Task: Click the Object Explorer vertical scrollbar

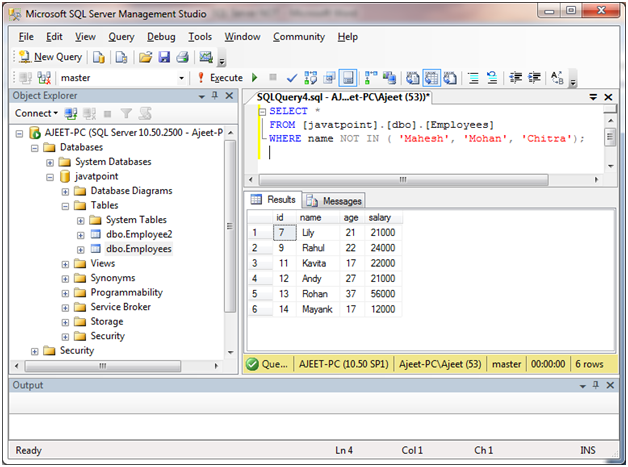Action: 229,225
